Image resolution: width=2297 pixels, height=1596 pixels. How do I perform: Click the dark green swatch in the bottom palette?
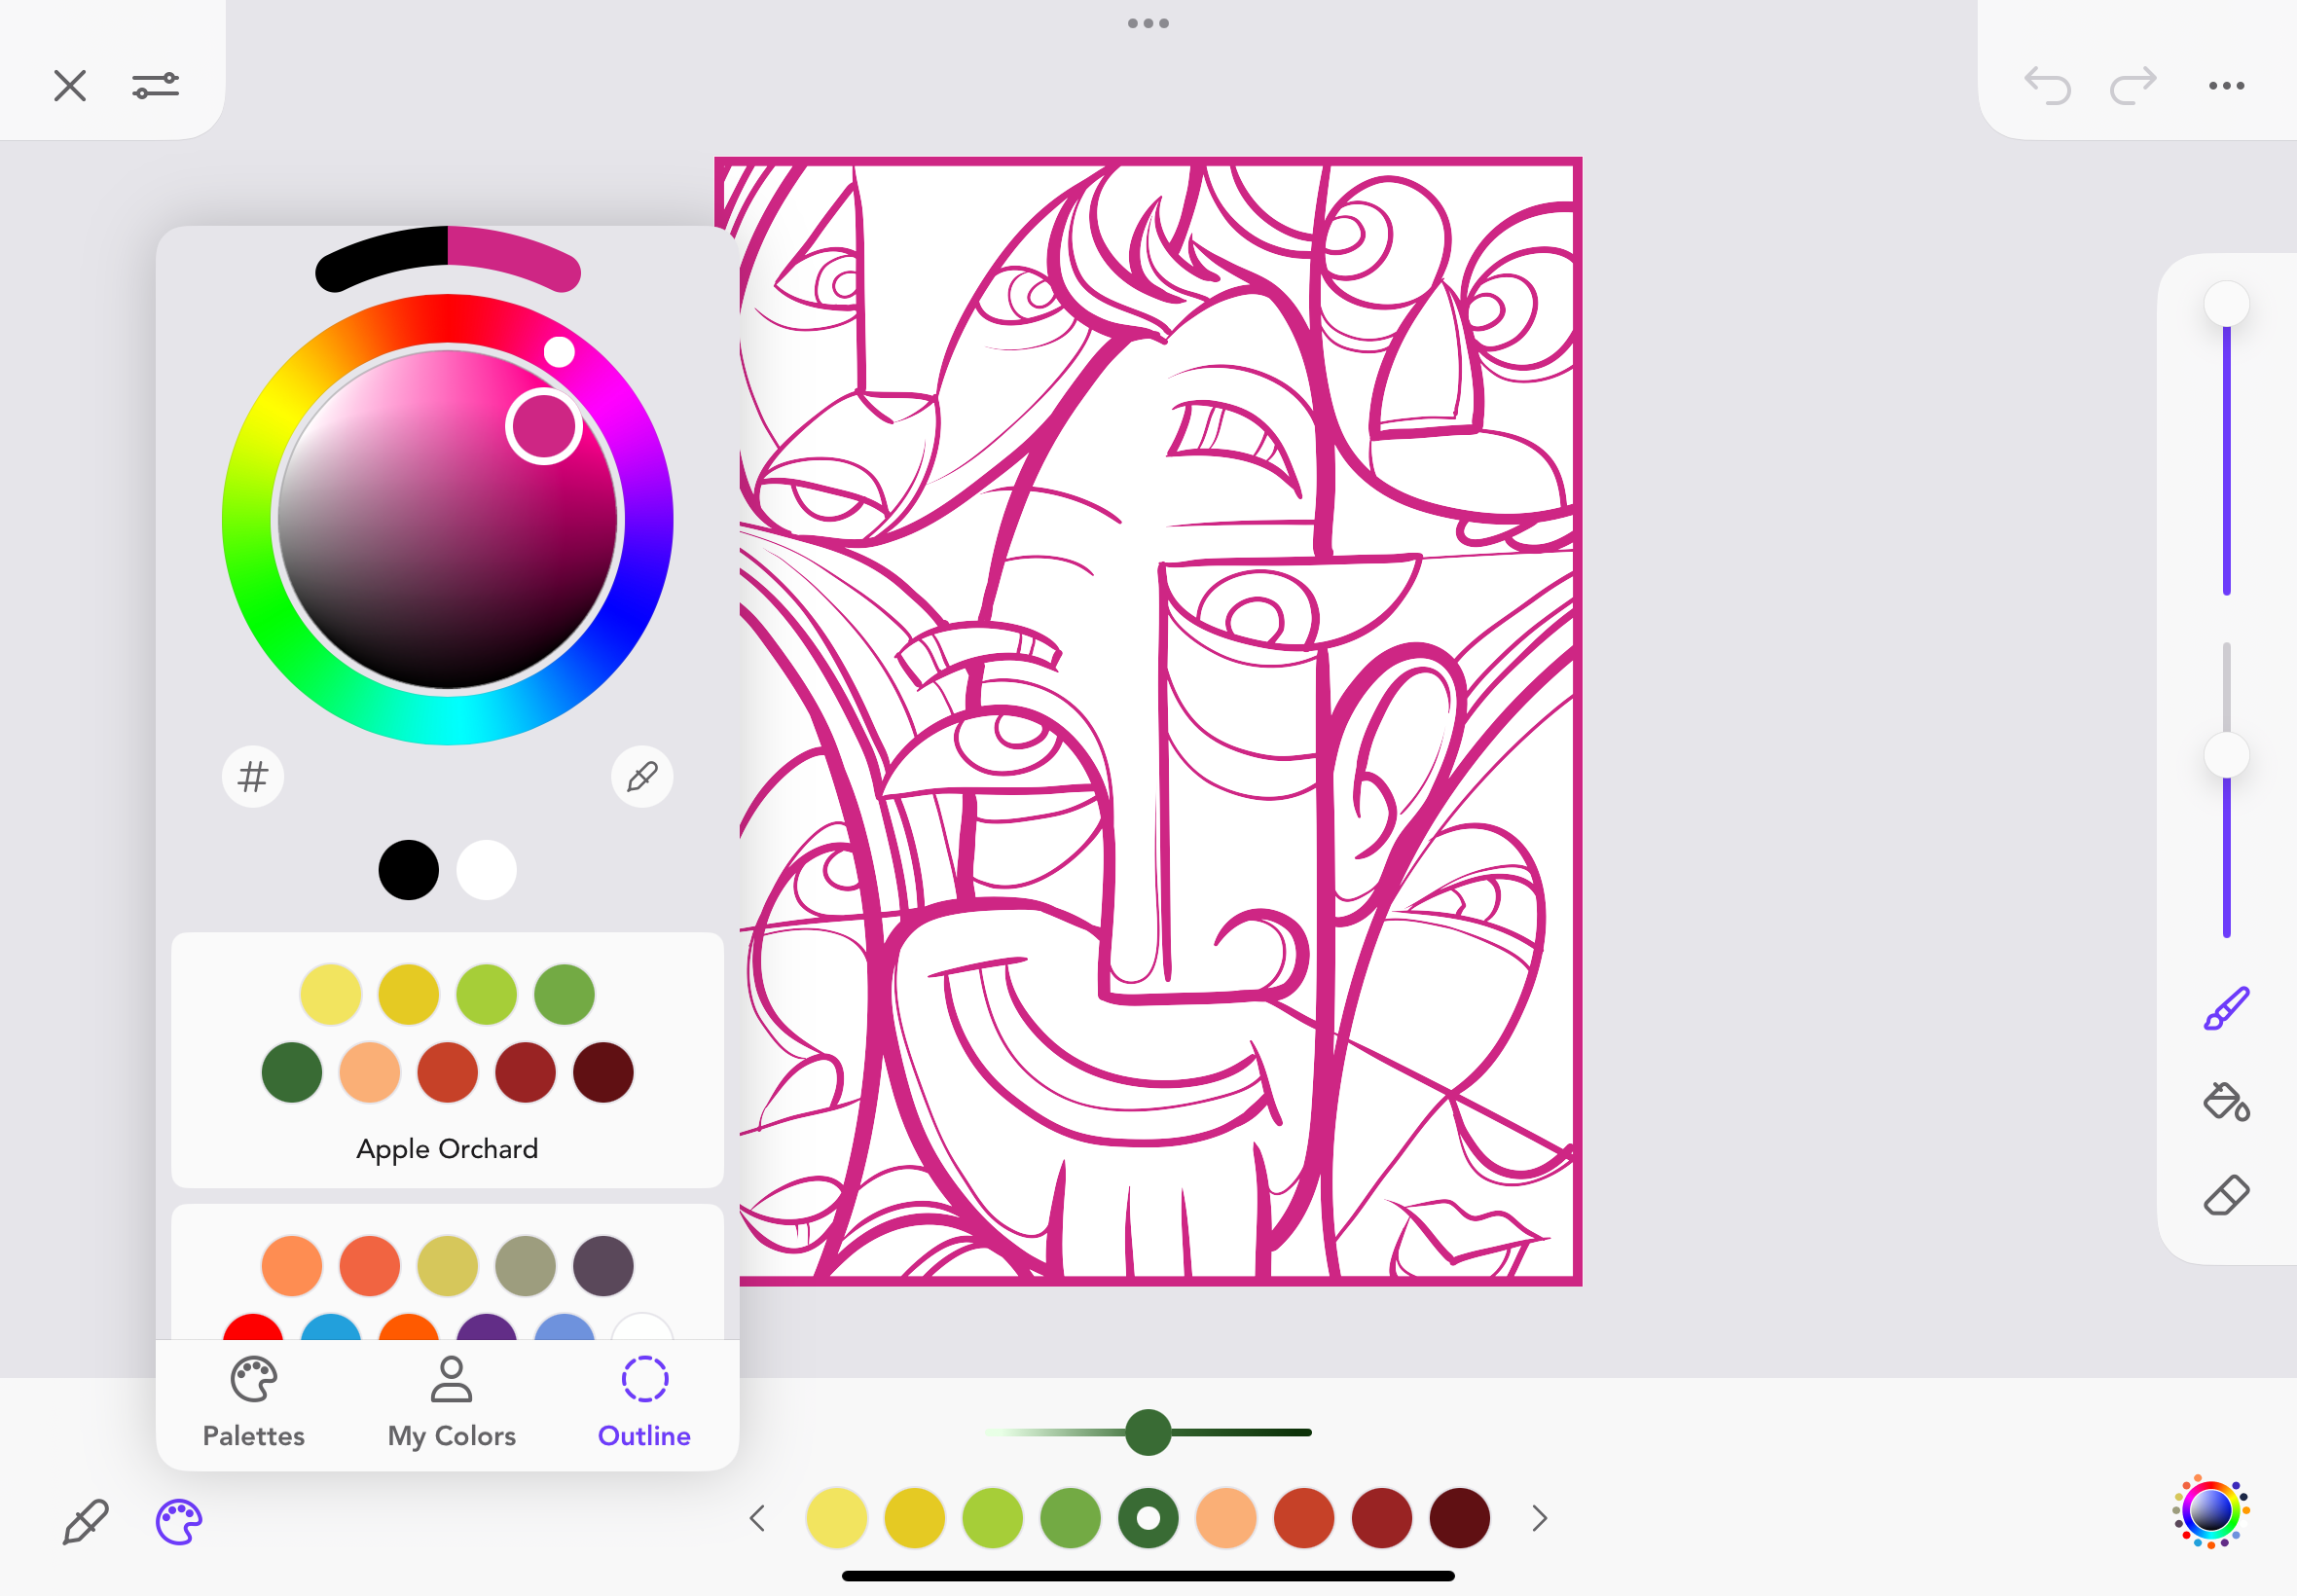point(1148,1518)
